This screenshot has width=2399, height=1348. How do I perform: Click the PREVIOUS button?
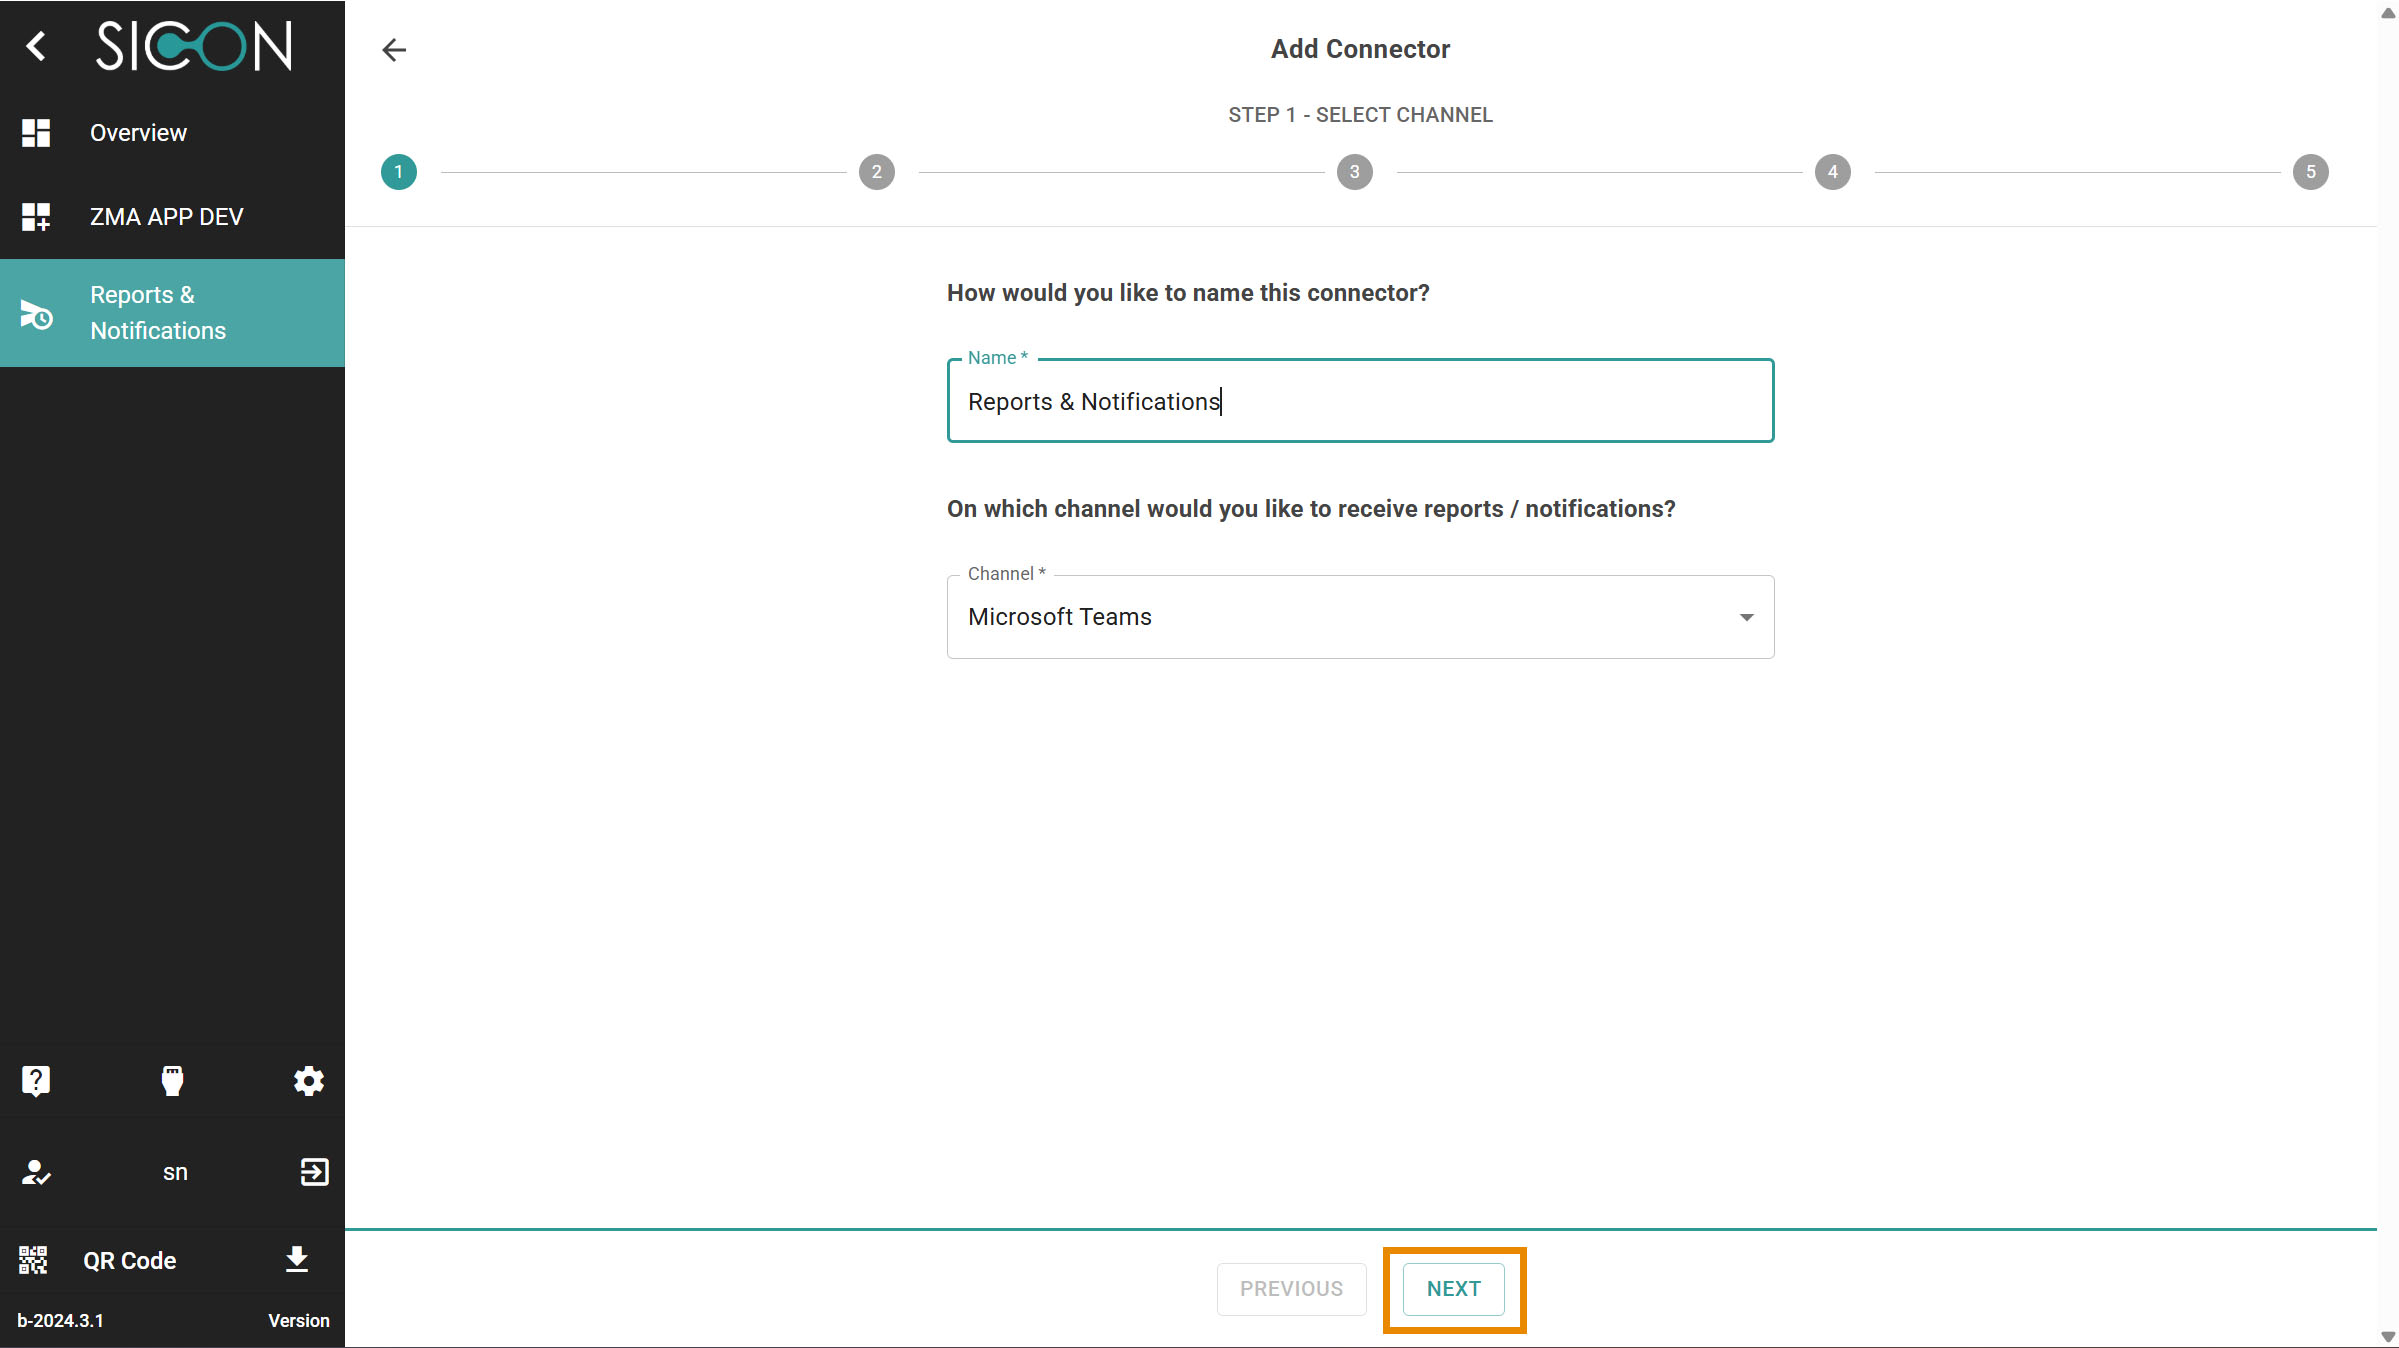1291,1289
